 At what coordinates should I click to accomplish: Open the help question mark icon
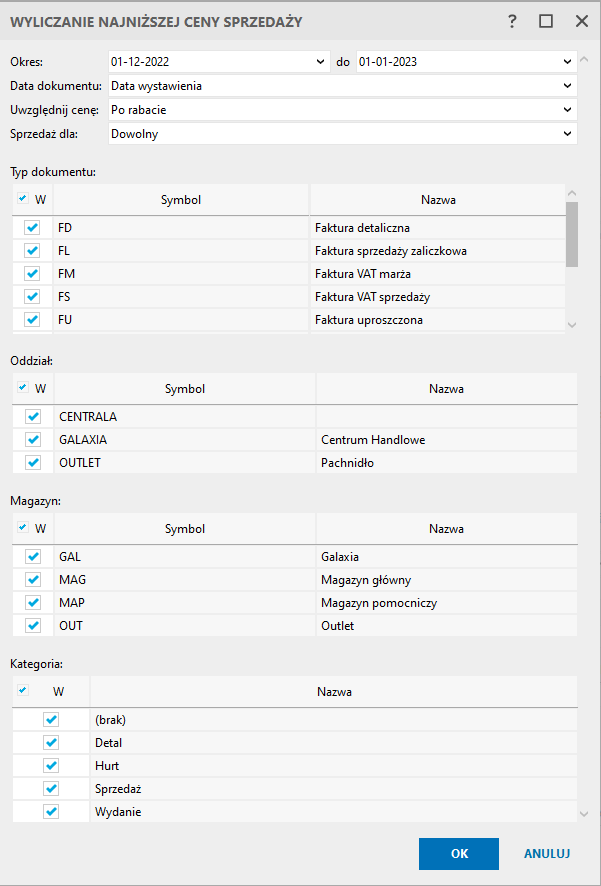[512, 22]
